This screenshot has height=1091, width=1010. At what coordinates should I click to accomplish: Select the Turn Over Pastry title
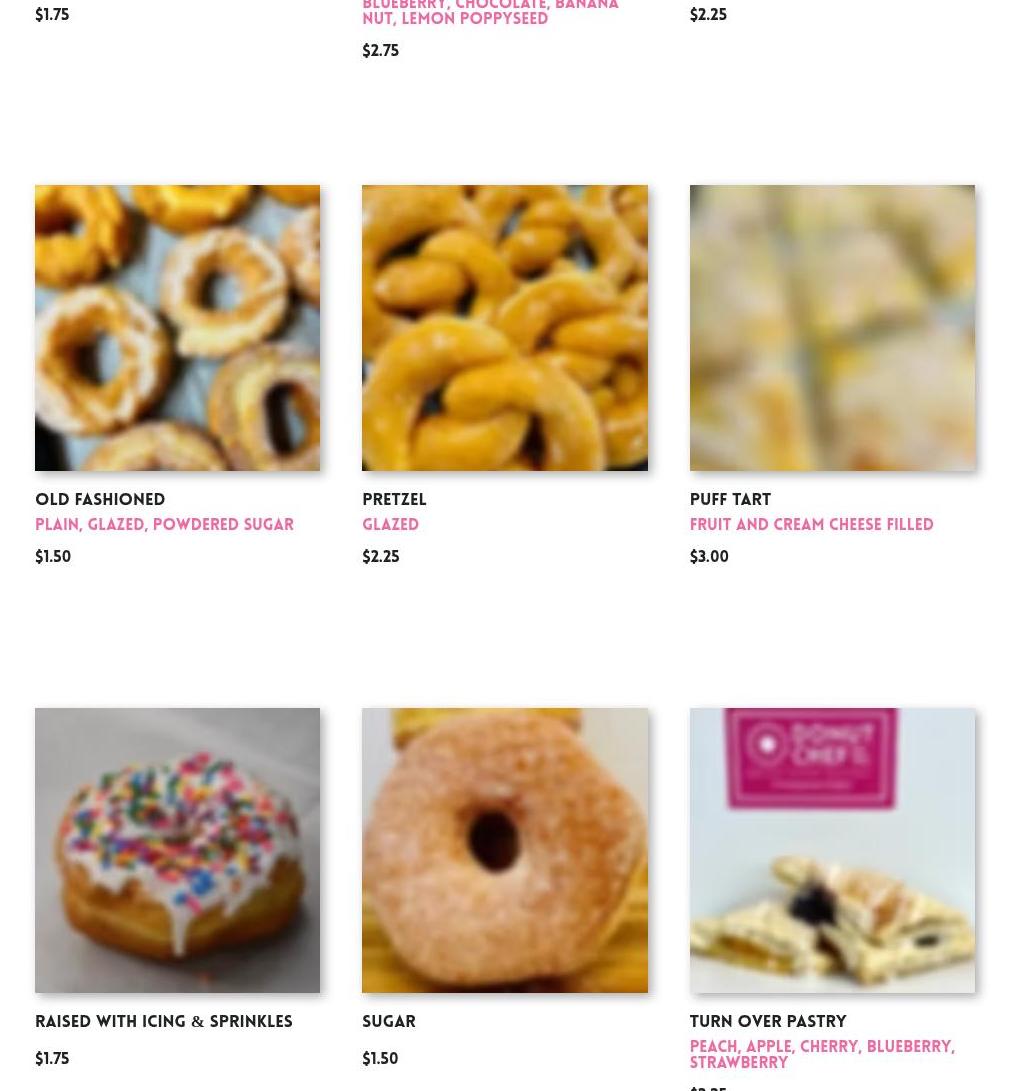click(x=768, y=1021)
